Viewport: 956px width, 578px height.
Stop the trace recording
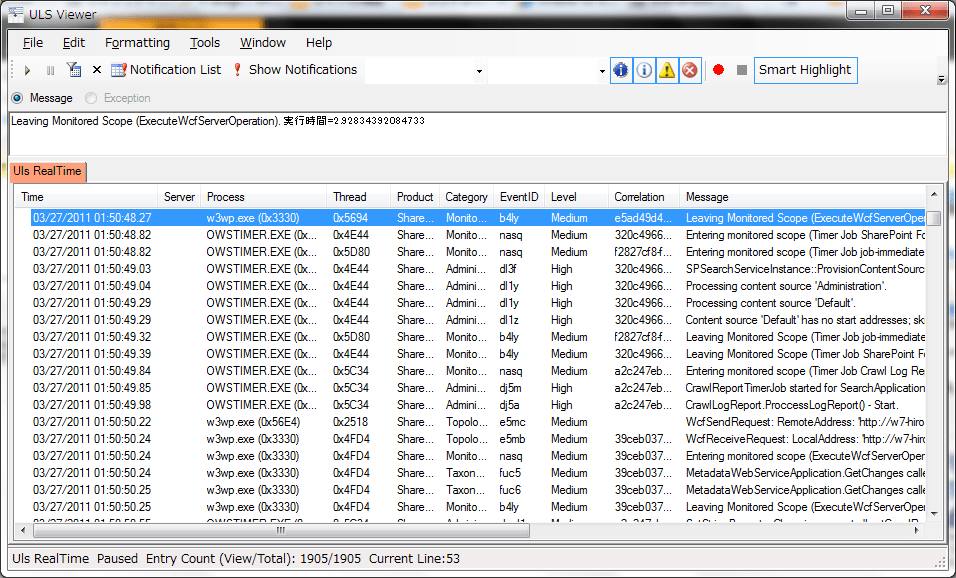[x=740, y=70]
